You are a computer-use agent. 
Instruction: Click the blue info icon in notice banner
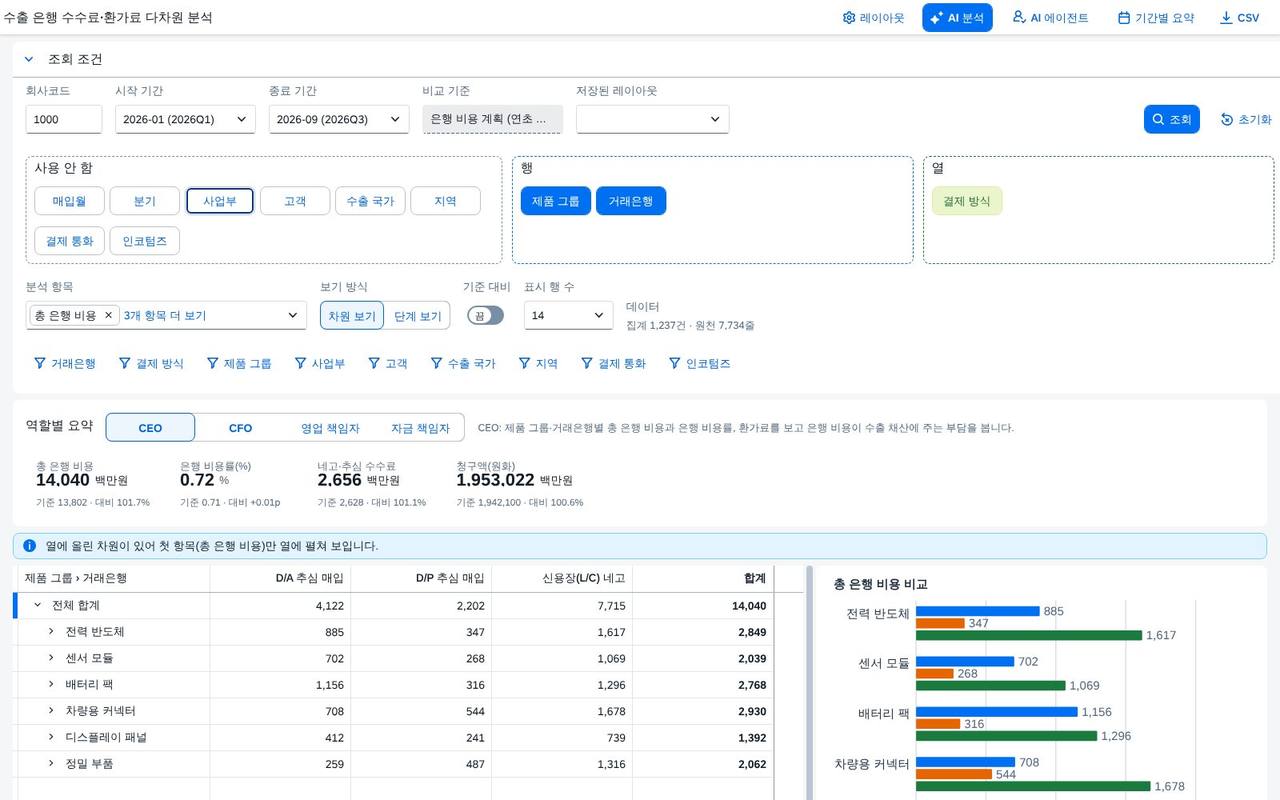(x=29, y=546)
